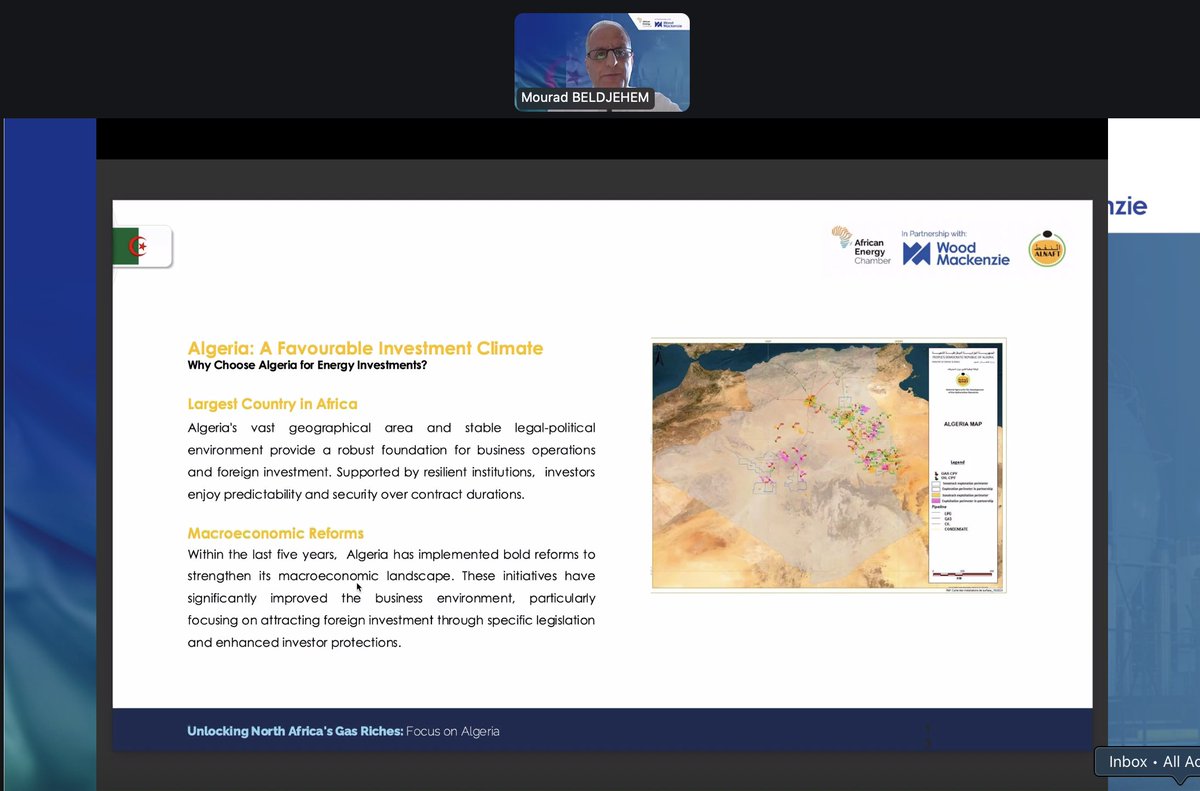Click paragraph starting 'Within the last five years'
Viewport: 1200px width, 791px height.
pos(392,598)
